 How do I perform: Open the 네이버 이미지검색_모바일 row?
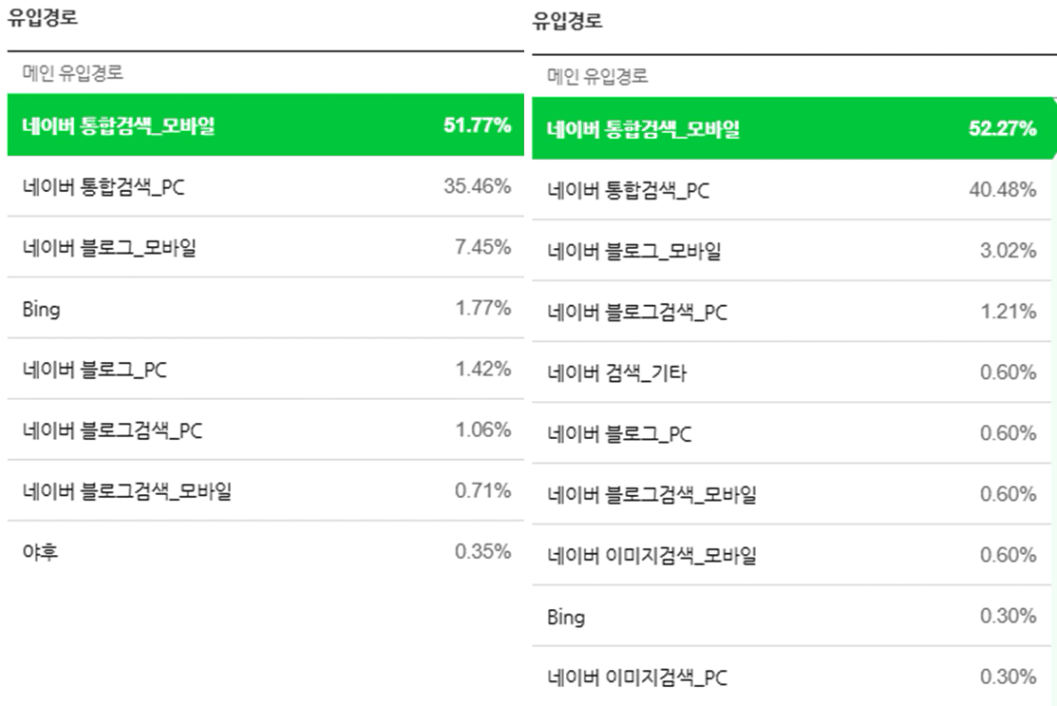tap(790, 555)
